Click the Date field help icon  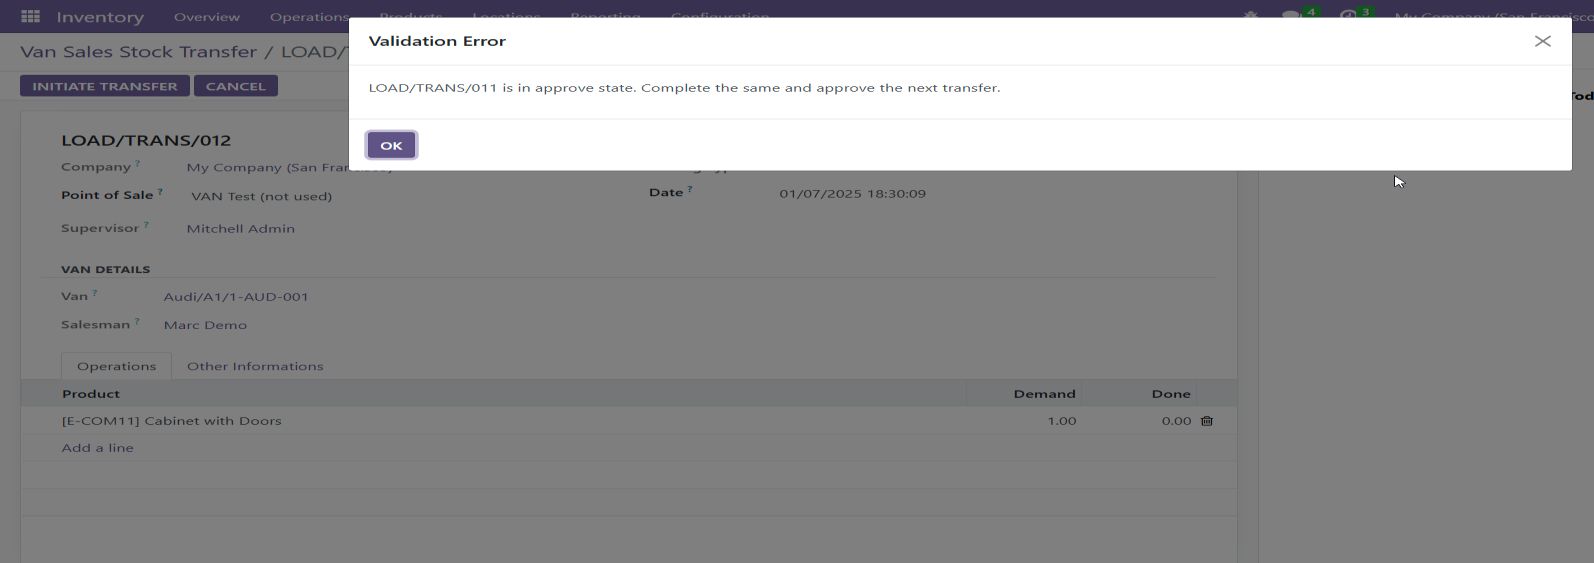(x=690, y=190)
